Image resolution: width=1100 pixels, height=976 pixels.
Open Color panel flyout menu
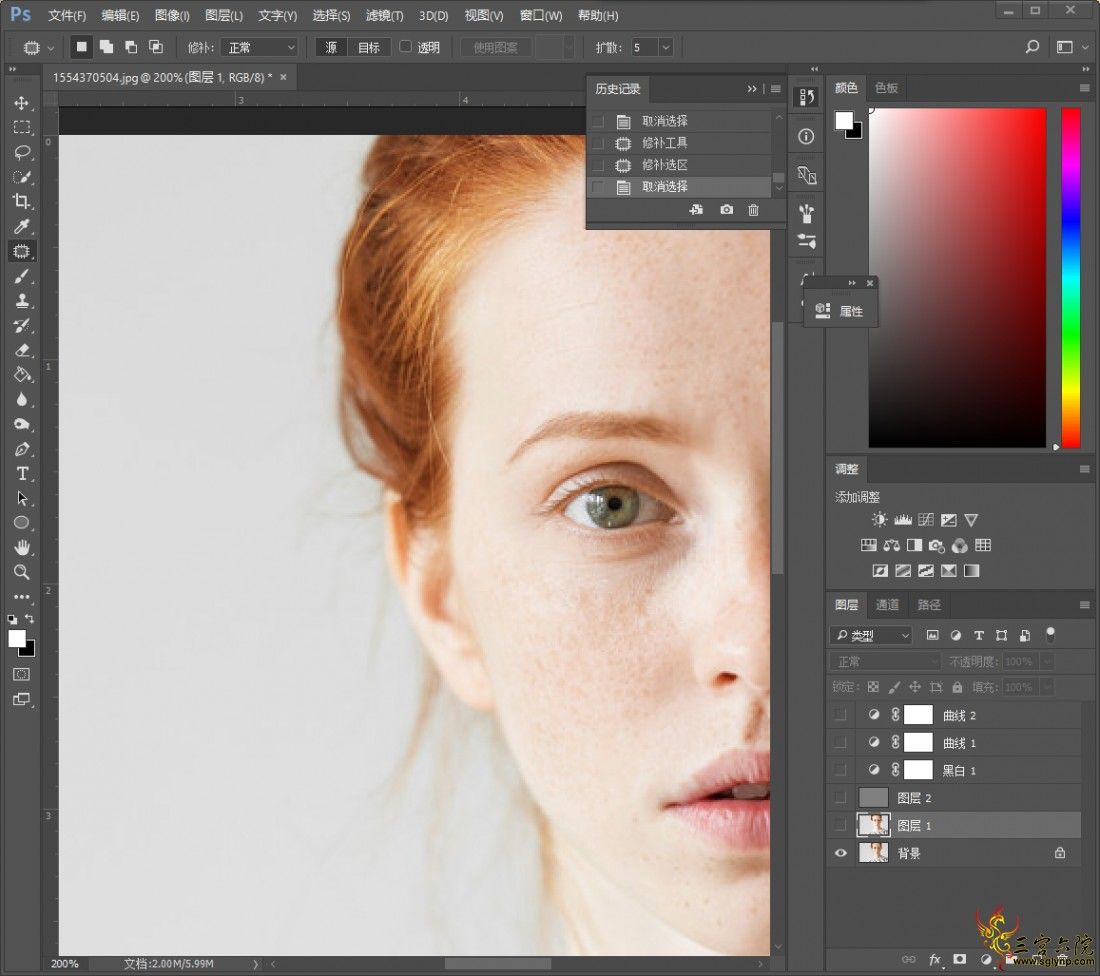pos(1085,88)
